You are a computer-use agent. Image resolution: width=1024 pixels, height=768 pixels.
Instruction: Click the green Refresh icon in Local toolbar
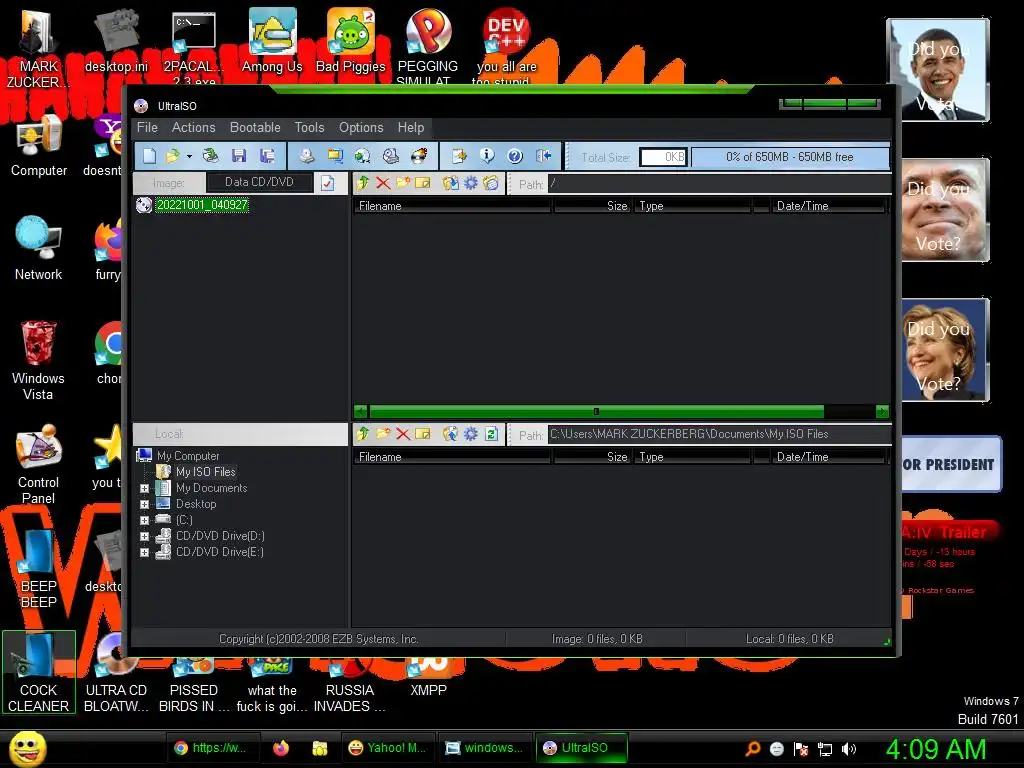click(491, 434)
